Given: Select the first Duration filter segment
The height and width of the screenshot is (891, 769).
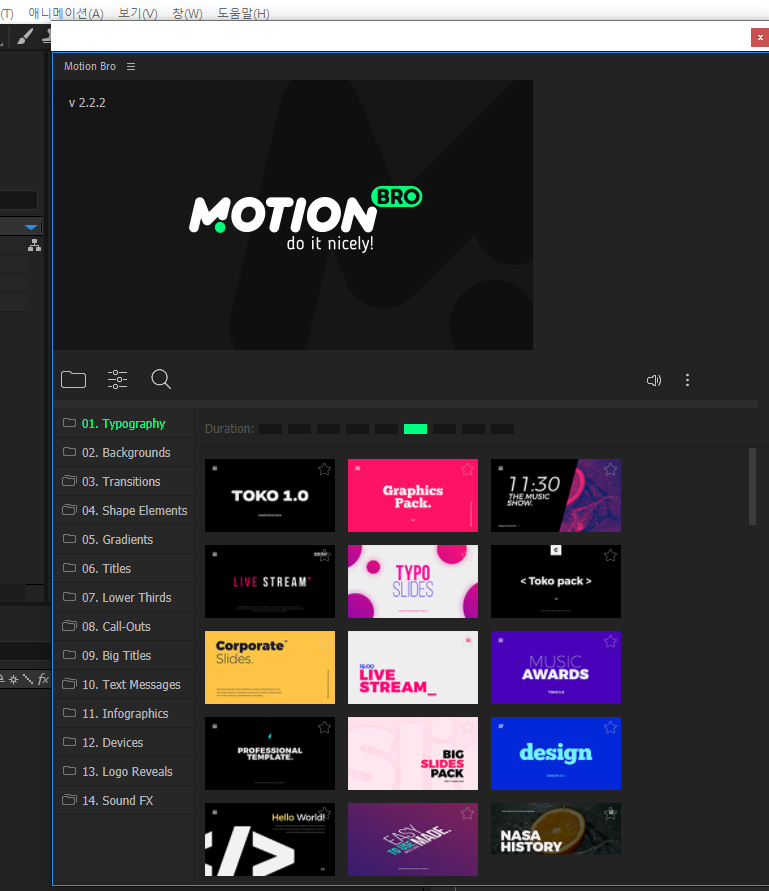Looking at the screenshot, I should click(271, 429).
